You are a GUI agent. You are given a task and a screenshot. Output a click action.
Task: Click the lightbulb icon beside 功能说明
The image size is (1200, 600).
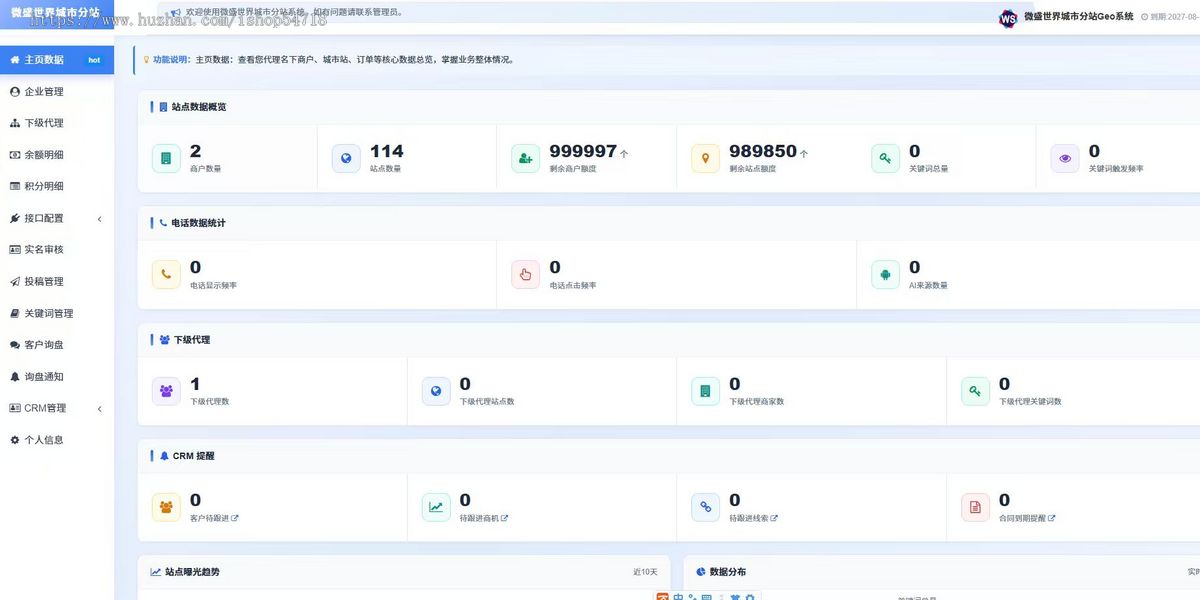(x=146, y=60)
